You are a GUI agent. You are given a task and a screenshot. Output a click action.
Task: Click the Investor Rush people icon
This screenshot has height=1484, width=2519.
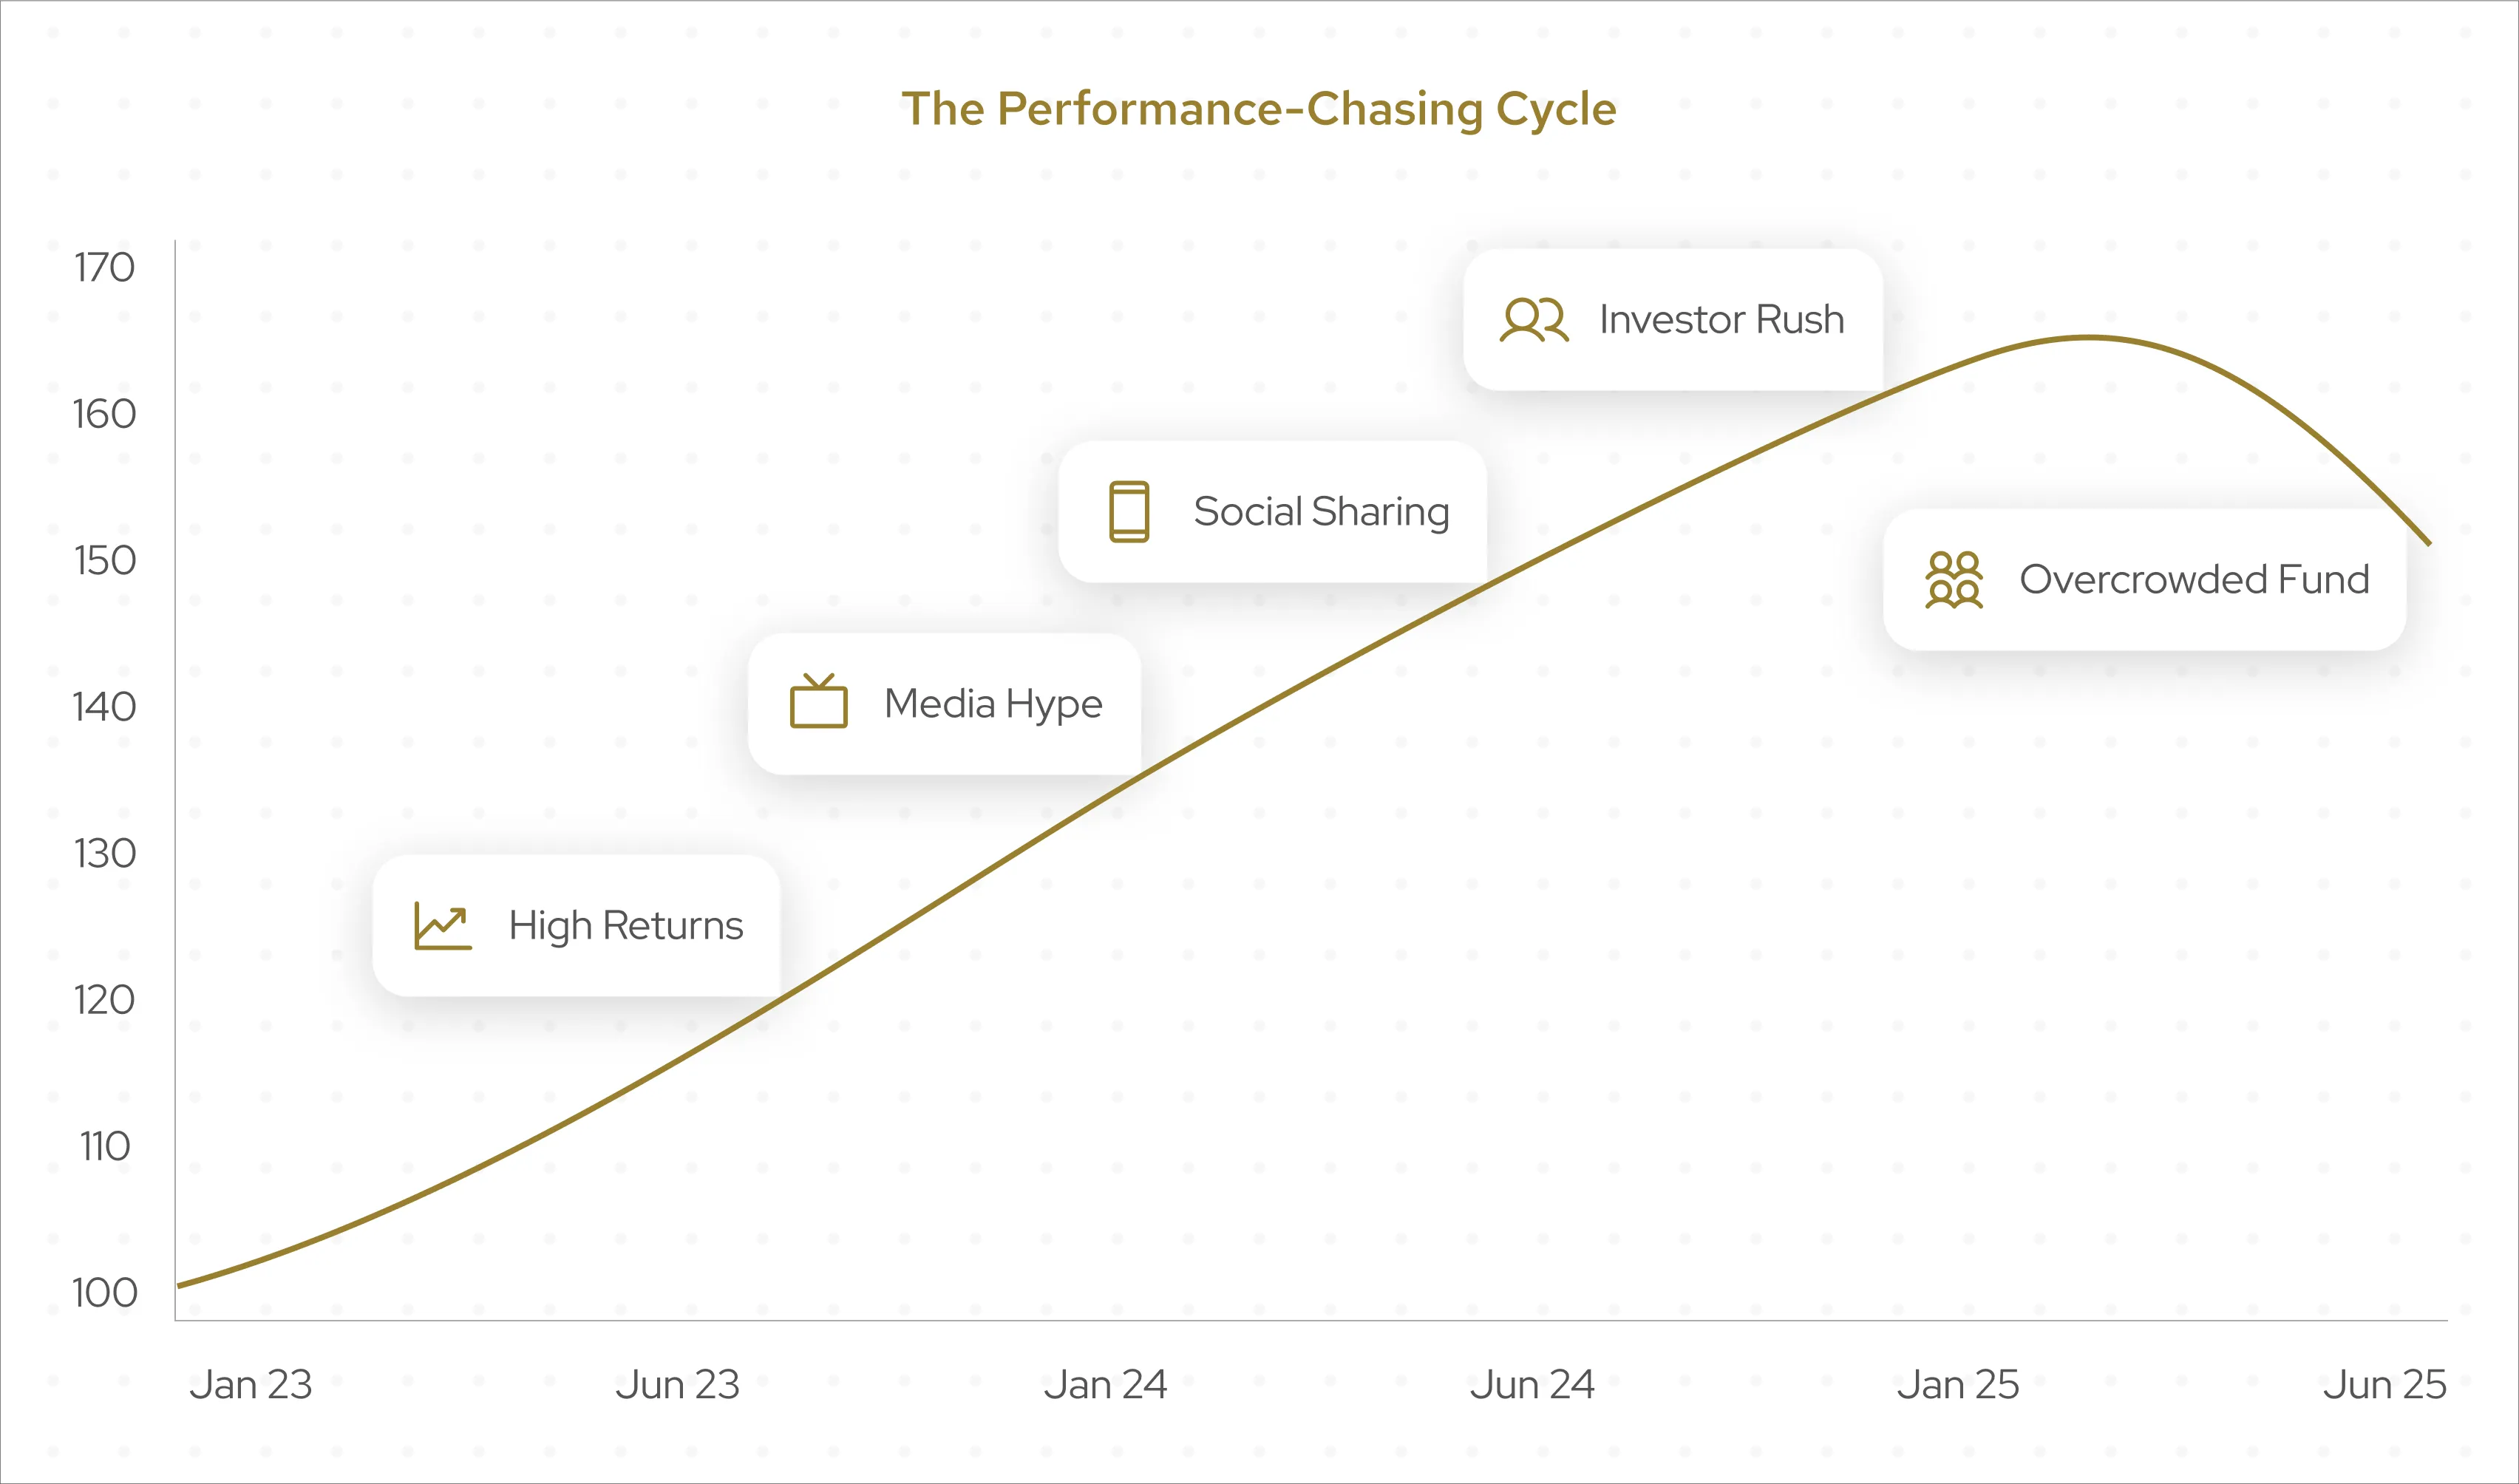click(1534, 320)
